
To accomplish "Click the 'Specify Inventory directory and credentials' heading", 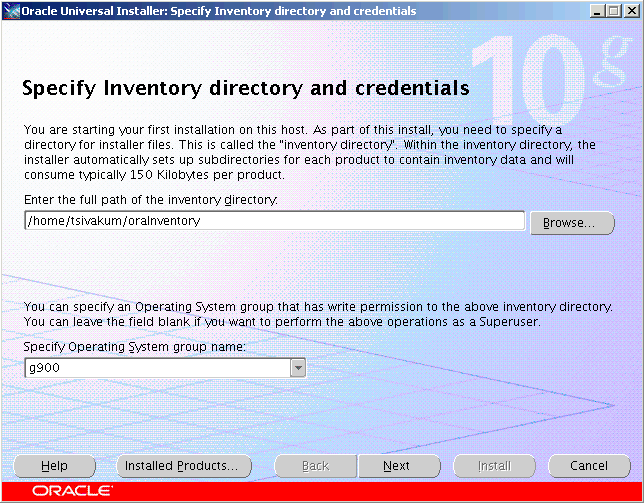I will pos(246,88).
